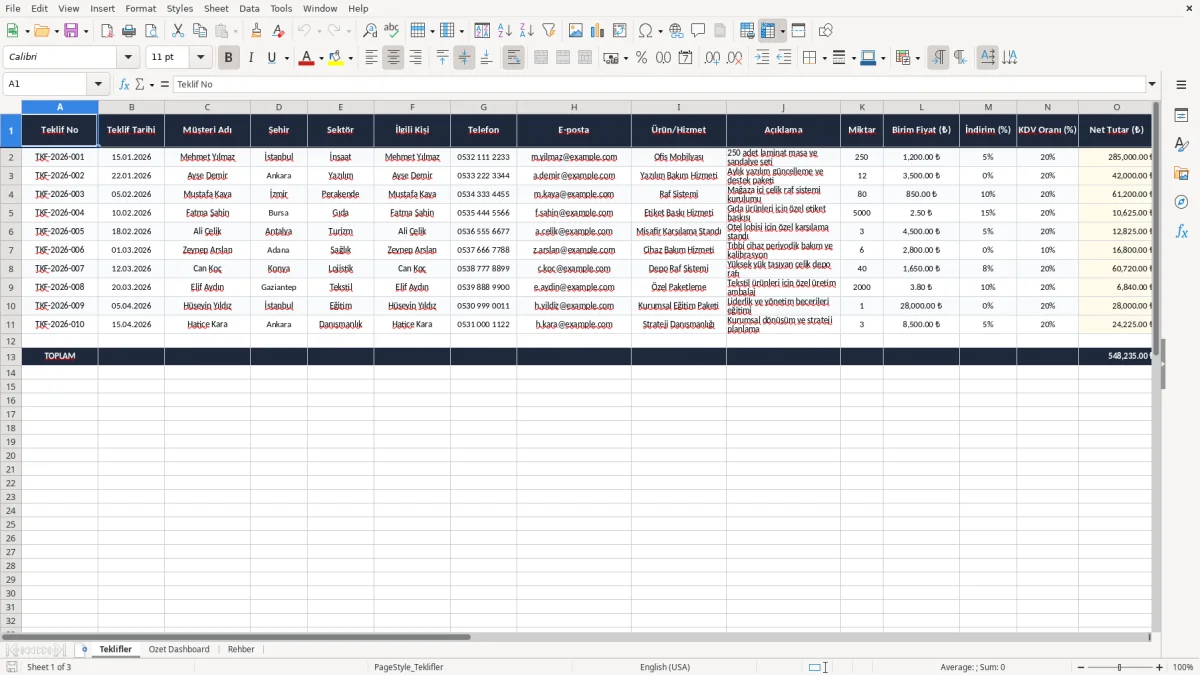Apply red font color swatch
The width and height of the screenshot is (1200, 675).
click(x=306, y=58)
